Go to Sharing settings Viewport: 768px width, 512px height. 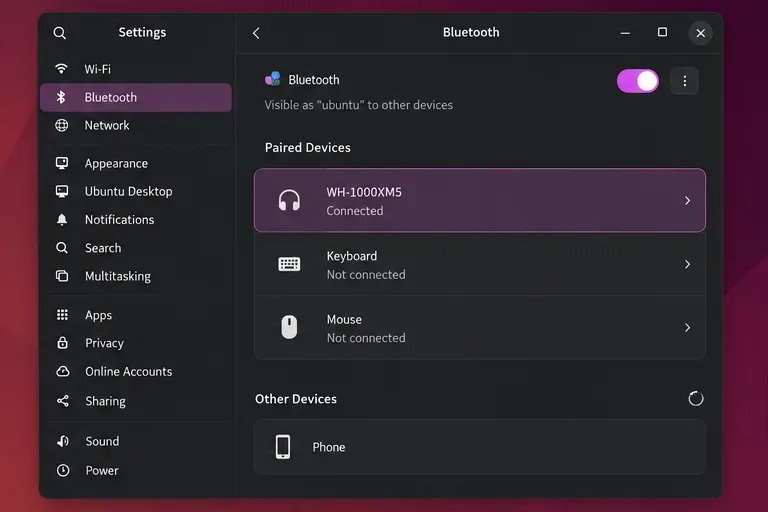pos(136,401)
